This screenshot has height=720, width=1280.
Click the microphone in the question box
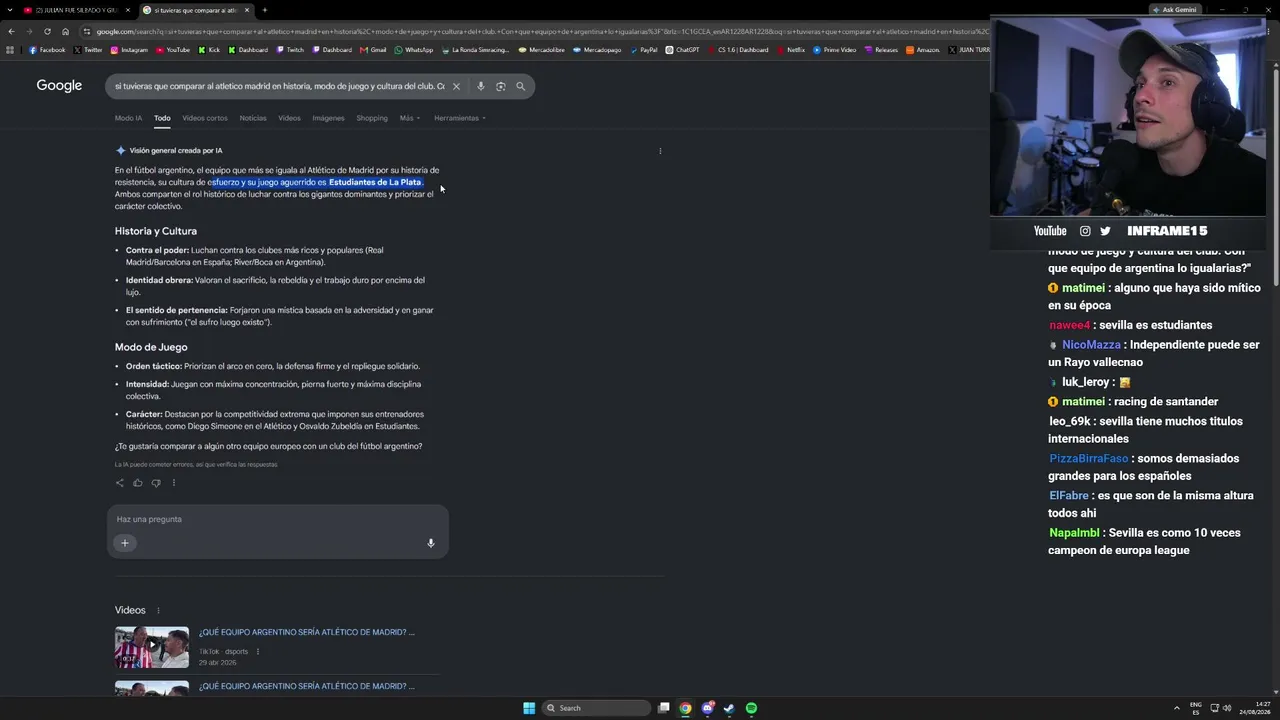click(x=431, y=543)
